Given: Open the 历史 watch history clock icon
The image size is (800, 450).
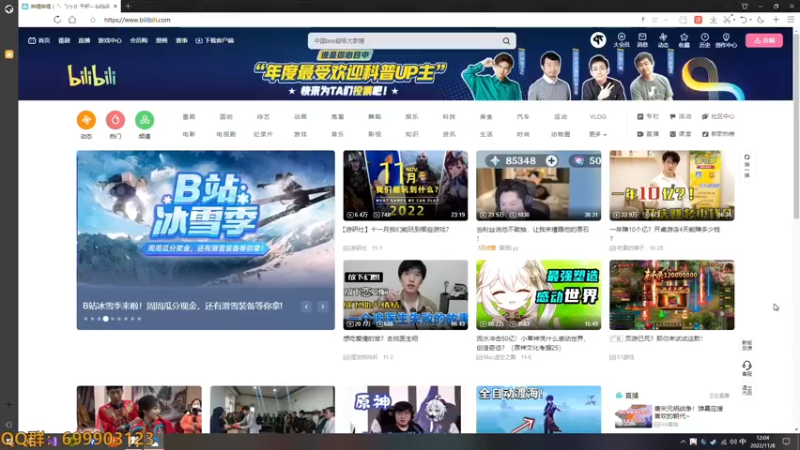Looking at the screenshot, I should 705,40.
